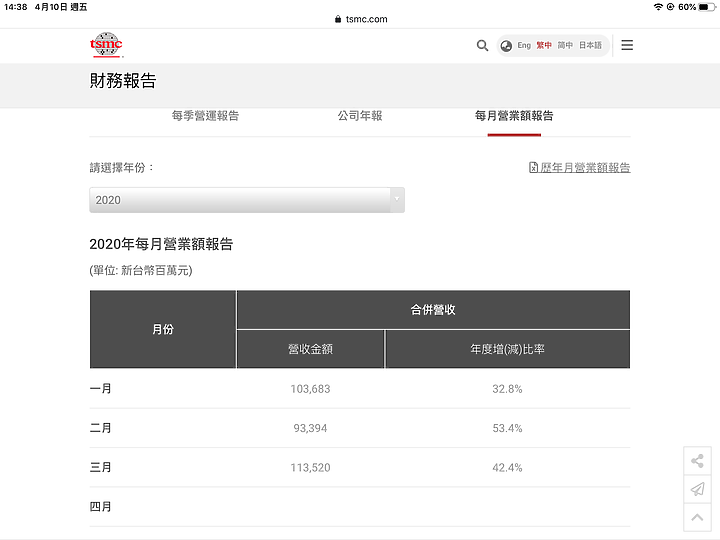Tap the 4月10日 週五 date in status bar
Image resolution: width=720 pixels, height=540 pixels.
point(61,7)
